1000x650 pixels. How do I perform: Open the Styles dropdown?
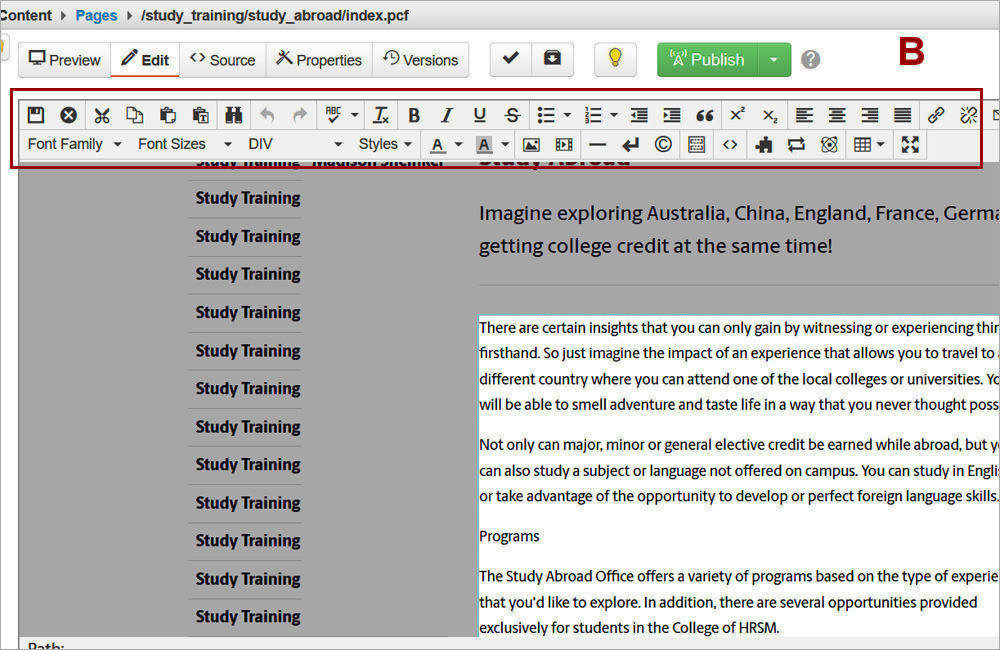(385, 144)
